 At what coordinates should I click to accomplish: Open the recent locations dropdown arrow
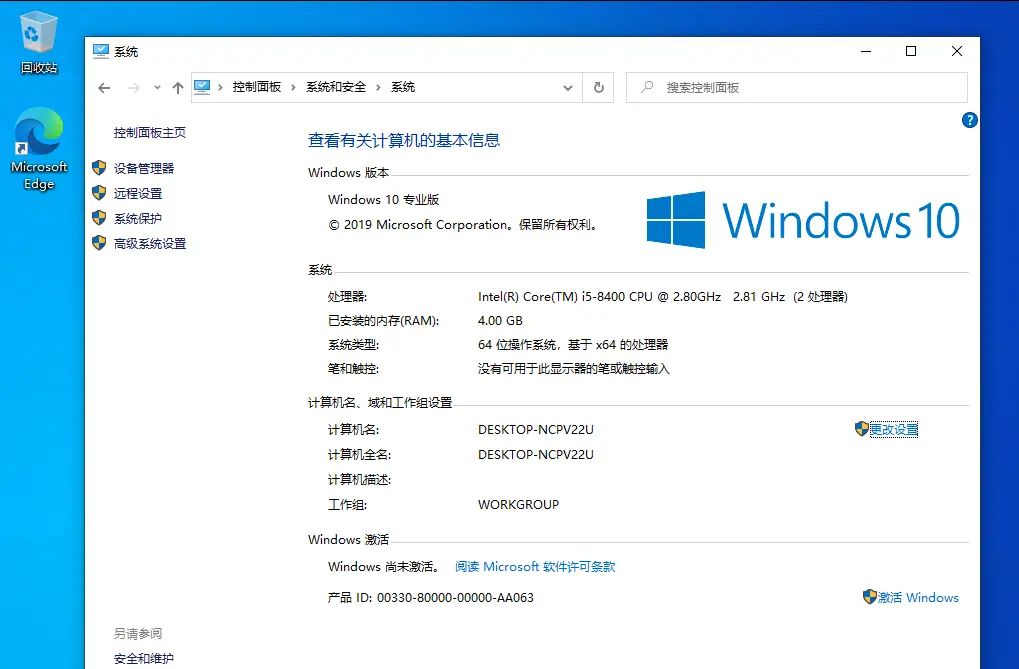157,88
